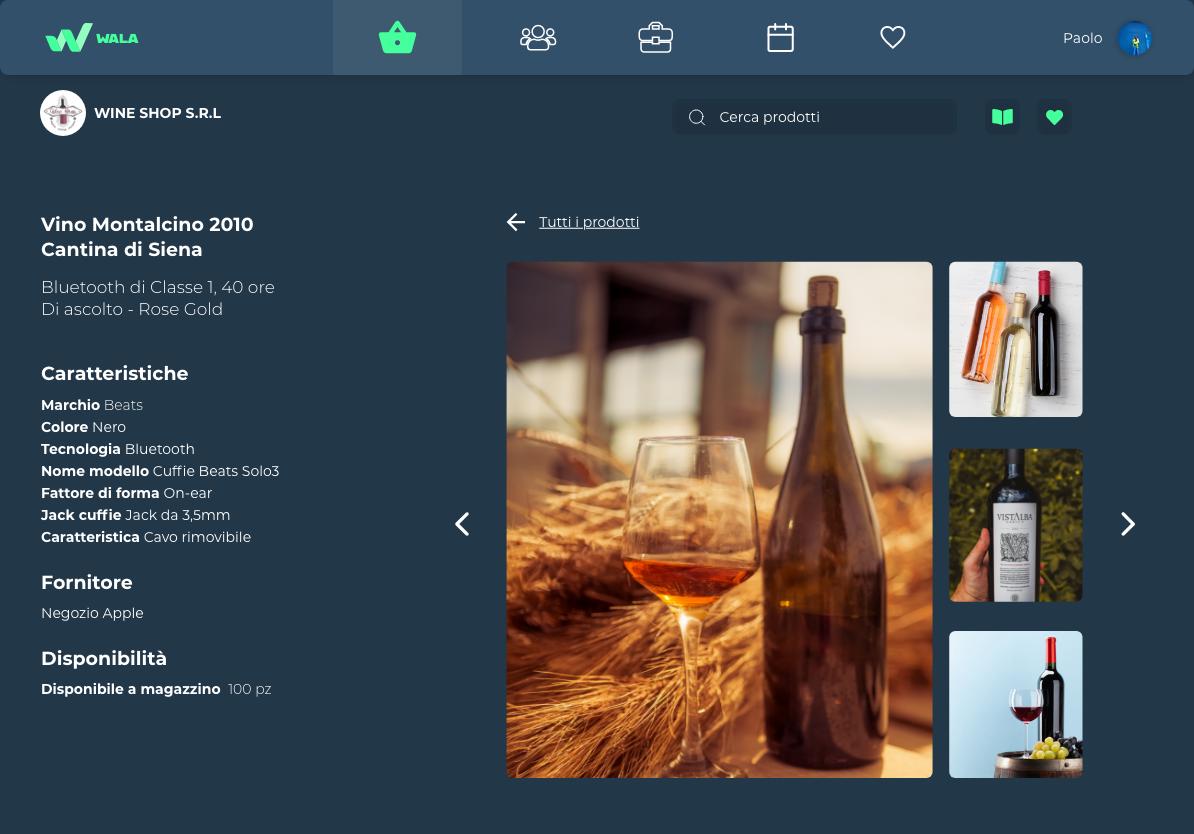Click the WALA logo
1194x834 pixels.
pyautogui.click(x=92, y=37)
